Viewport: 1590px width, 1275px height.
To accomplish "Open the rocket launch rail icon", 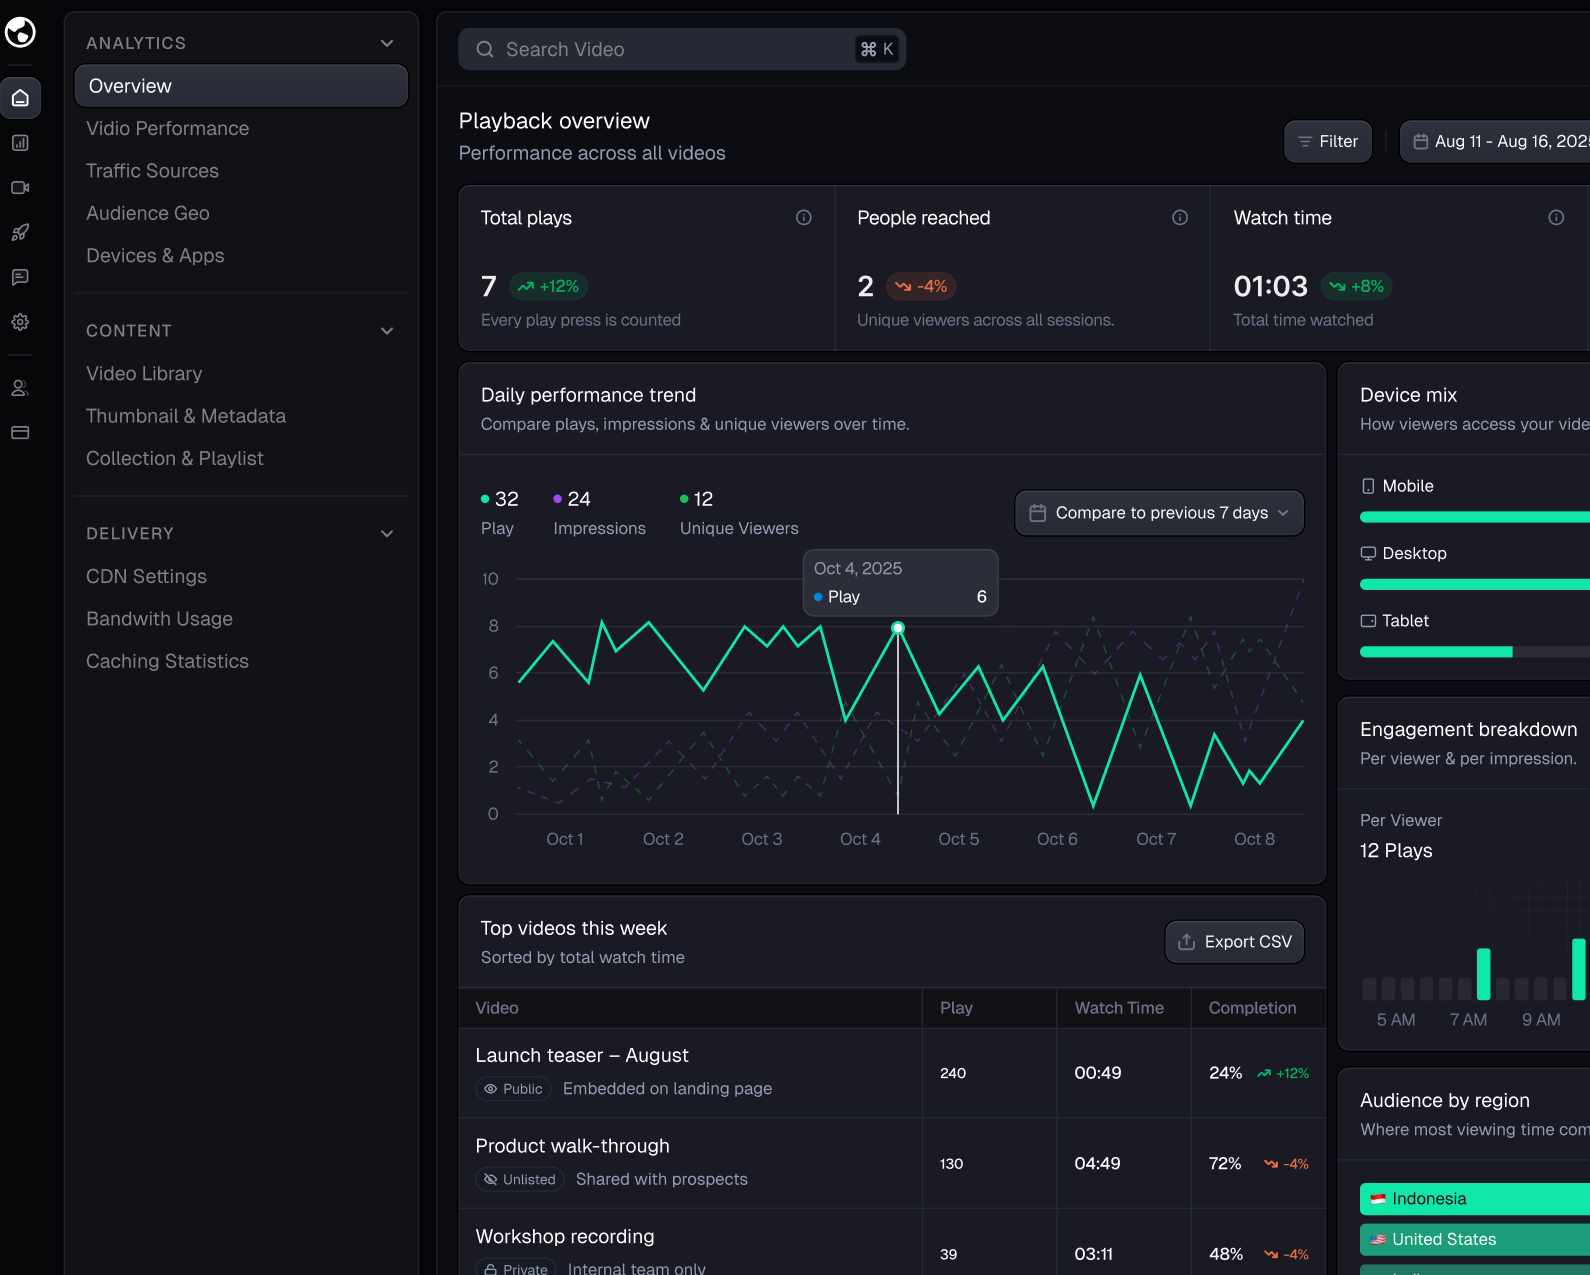I will point(20,232).
